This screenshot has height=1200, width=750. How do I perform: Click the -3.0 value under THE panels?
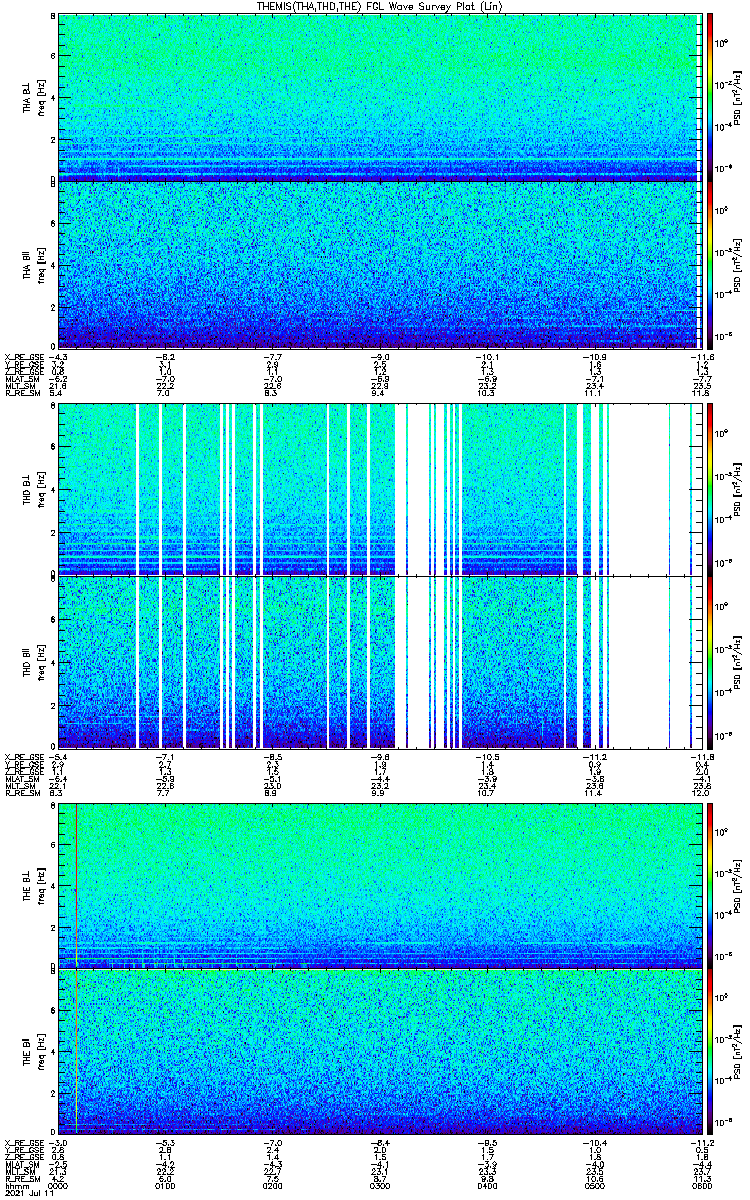58,1144
